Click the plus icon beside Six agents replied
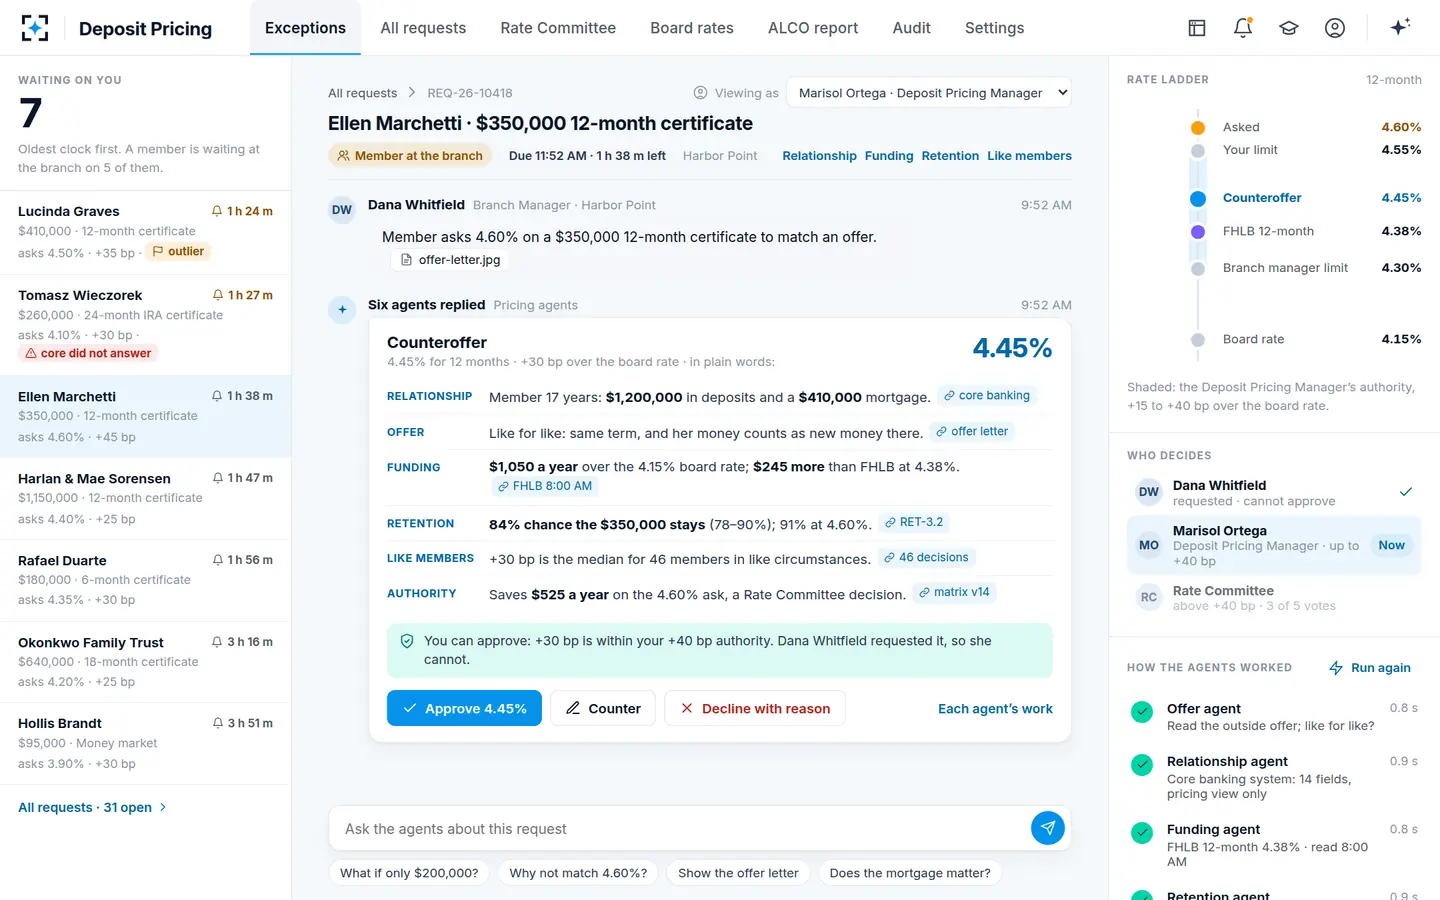The width and height of the screenshot is (1440, 900). point(342,309)
